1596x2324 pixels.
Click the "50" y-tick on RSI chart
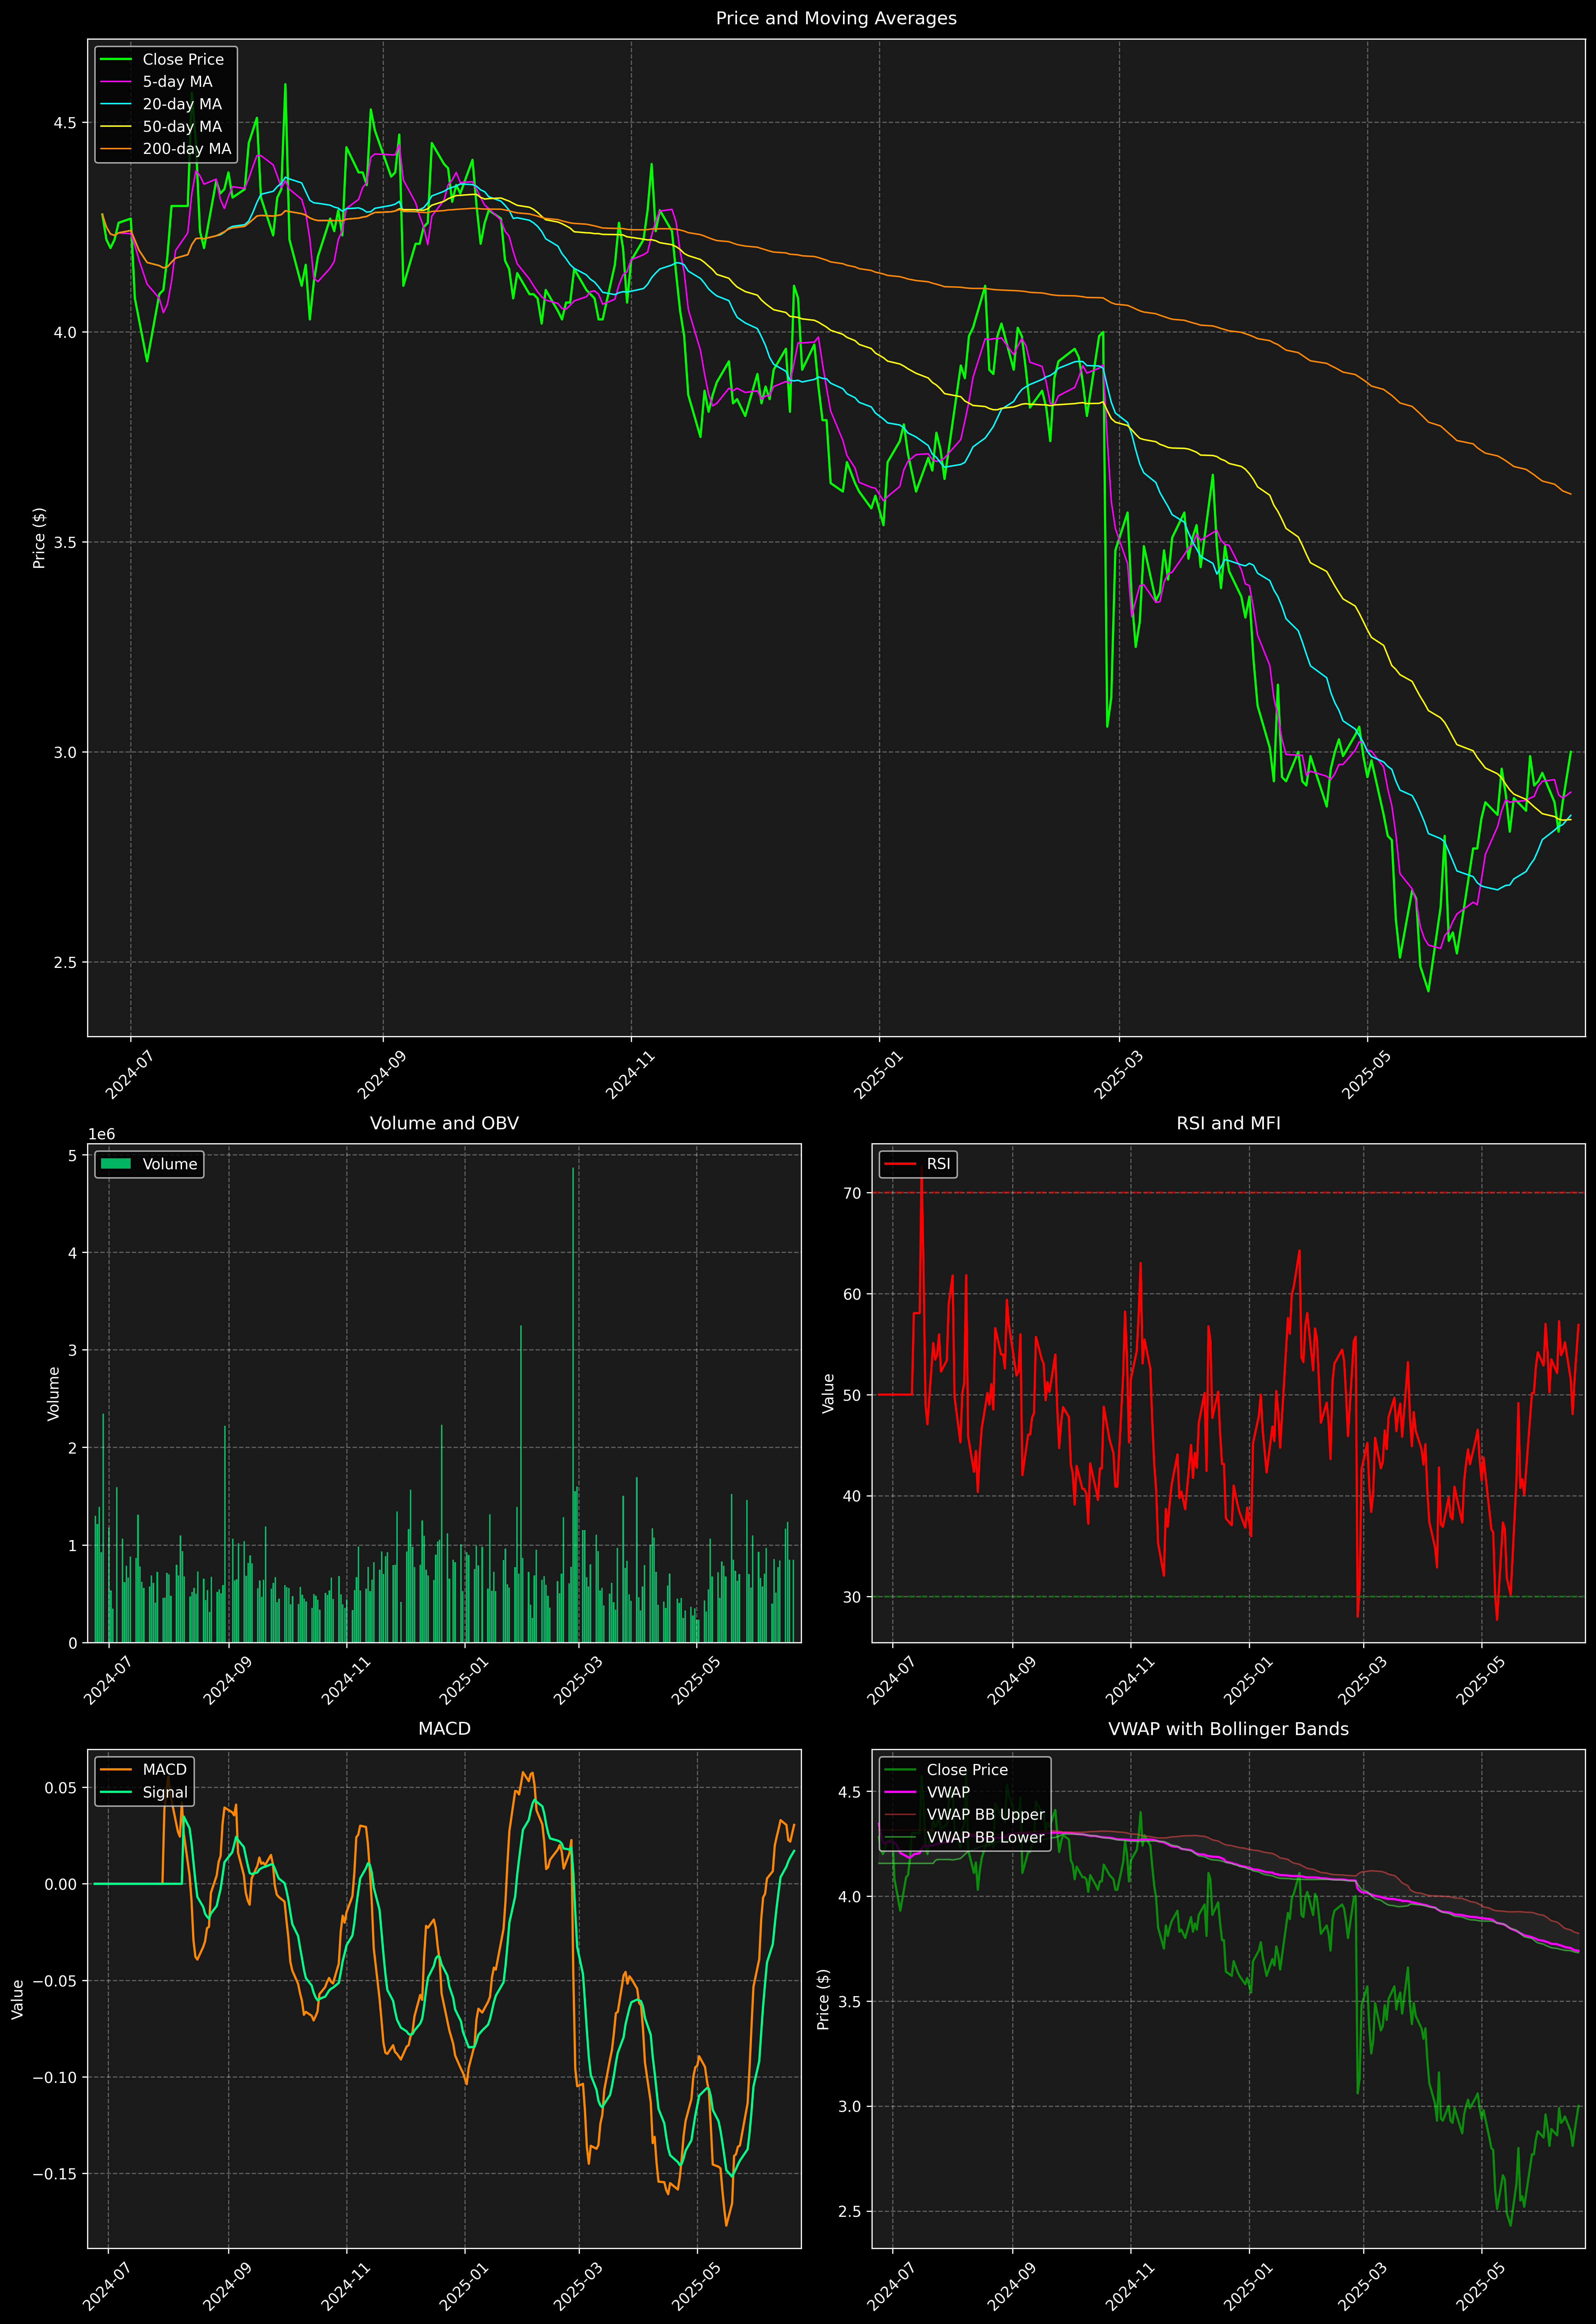coord(852,1395)
